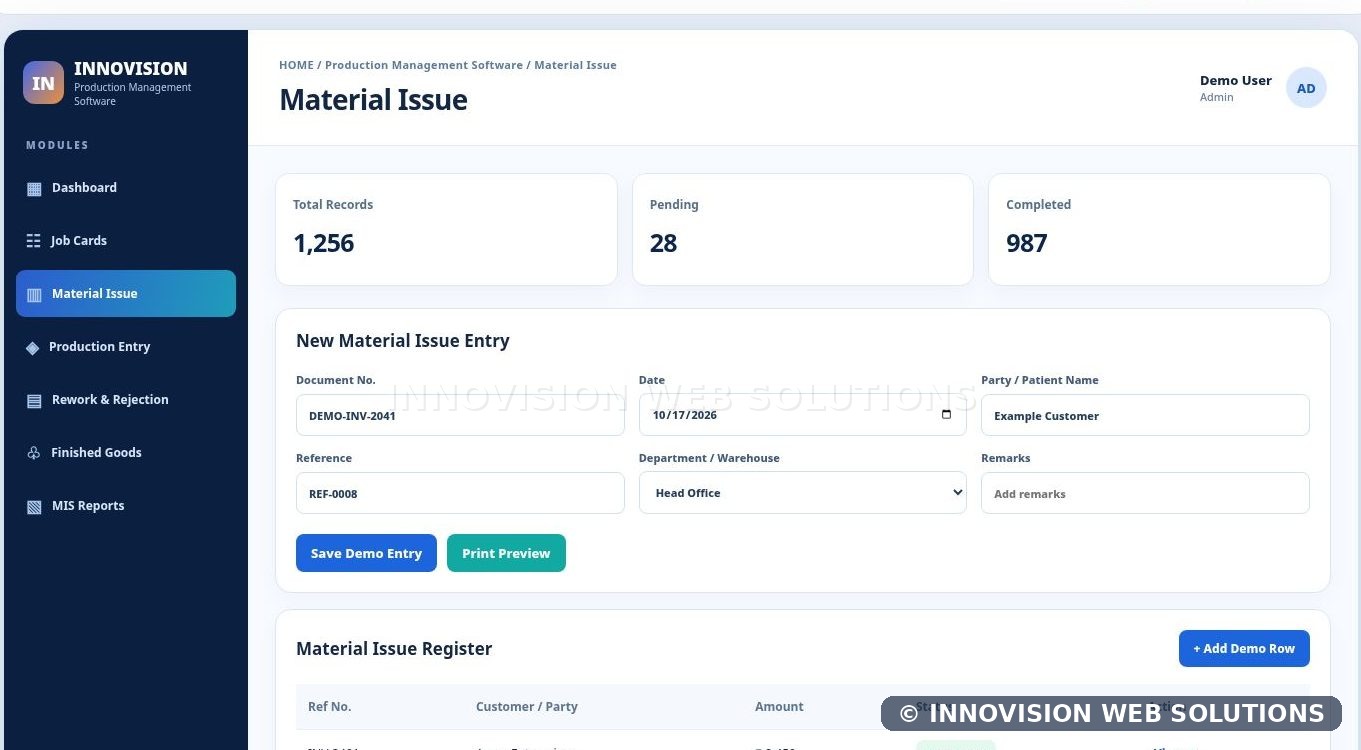This screenshot has width=1361, height=750.
Task: Click the Total Records 1,256 card
Action: (x=446, y=230)
